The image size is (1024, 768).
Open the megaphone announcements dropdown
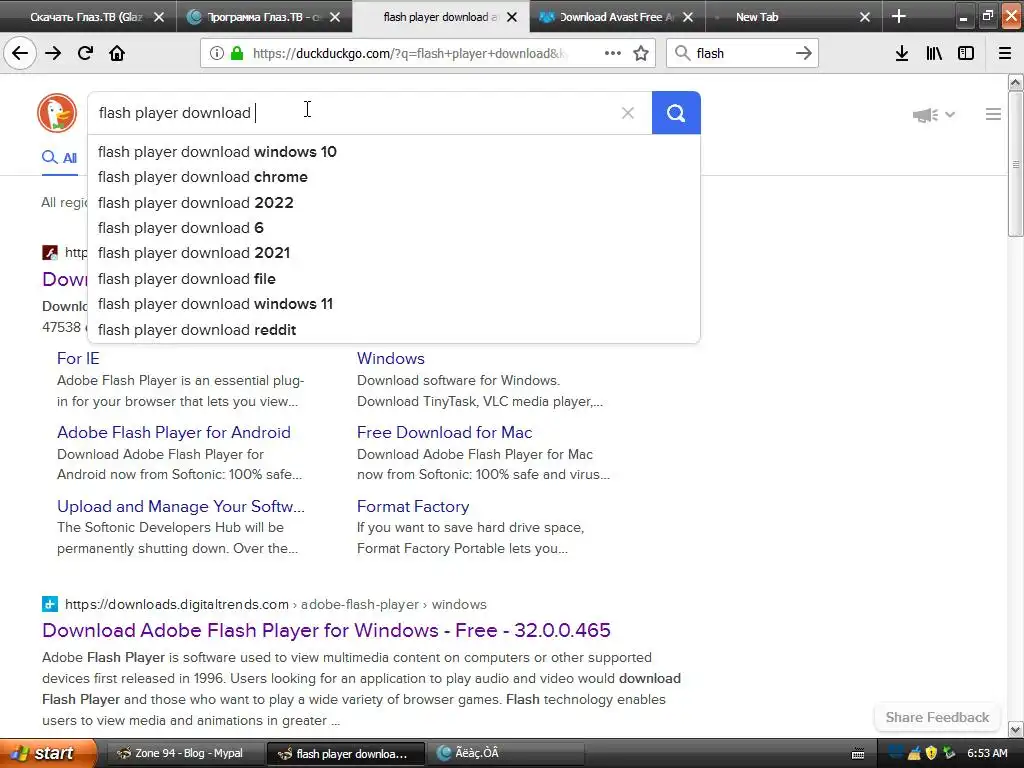pyautogui.click(x=933, y=115)
